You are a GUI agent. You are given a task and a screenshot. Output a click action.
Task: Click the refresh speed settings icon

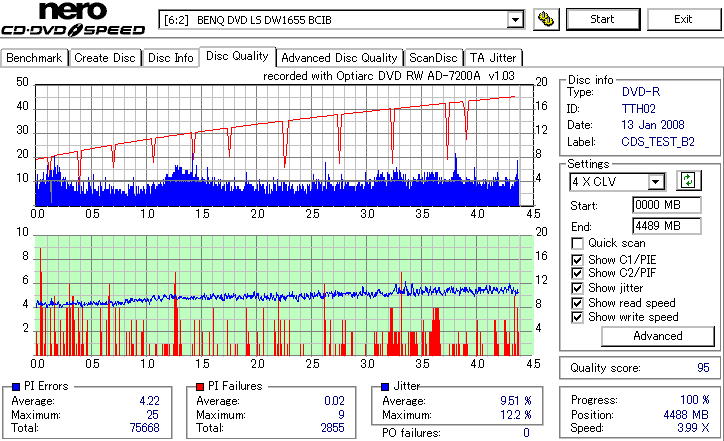(x=688, y=180)
